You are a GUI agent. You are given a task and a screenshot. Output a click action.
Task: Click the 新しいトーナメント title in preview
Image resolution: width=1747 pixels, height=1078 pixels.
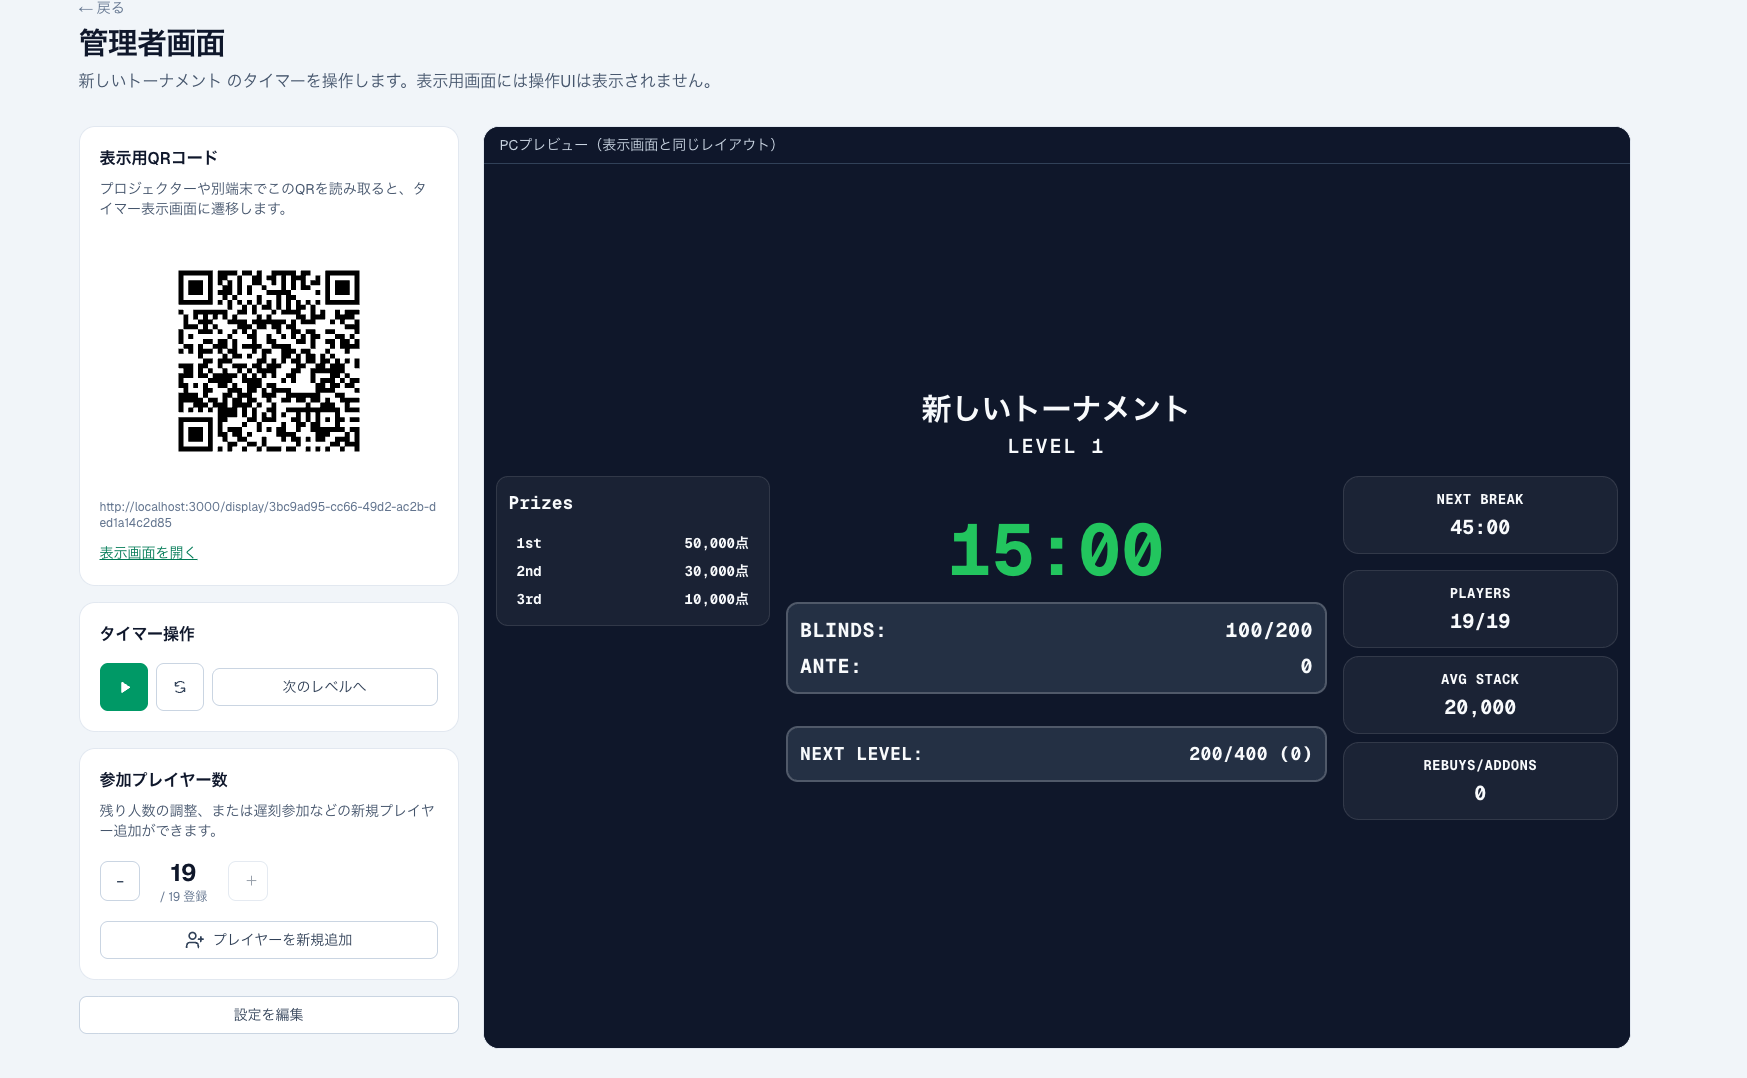click(x=1055, y=408)
